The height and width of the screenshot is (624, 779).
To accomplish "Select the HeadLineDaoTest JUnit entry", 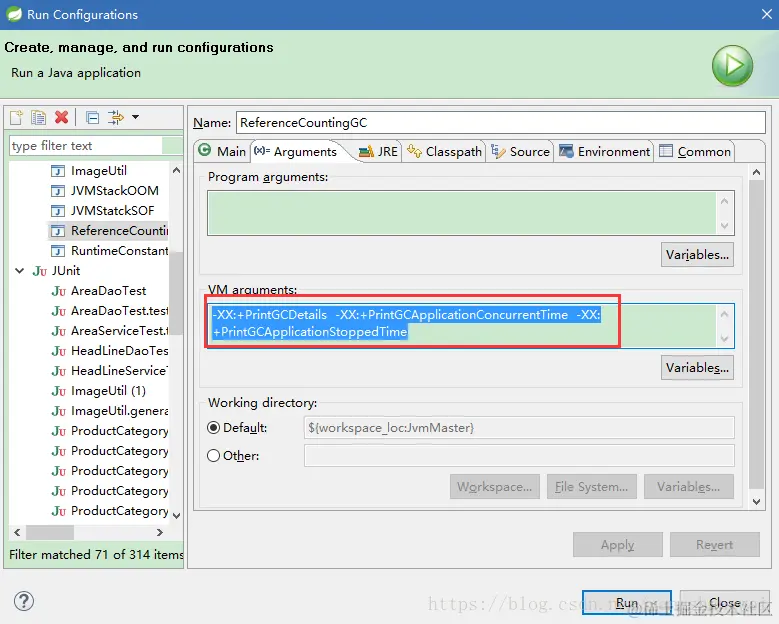I will pos(110,351).
